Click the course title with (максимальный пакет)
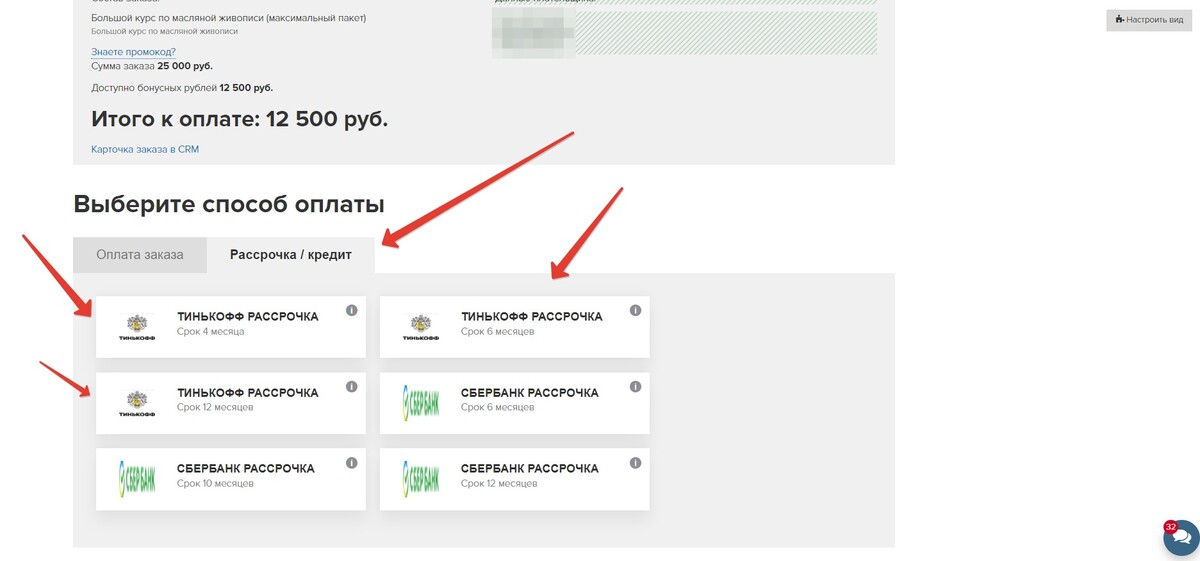The image size is (1200, 561). pyautogui.click(x=228, y=18)
